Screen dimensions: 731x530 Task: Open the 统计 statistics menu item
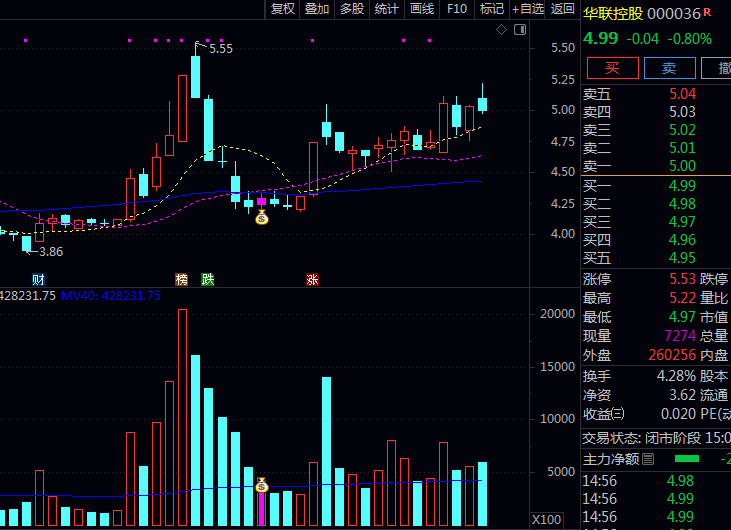coord(386,9)
